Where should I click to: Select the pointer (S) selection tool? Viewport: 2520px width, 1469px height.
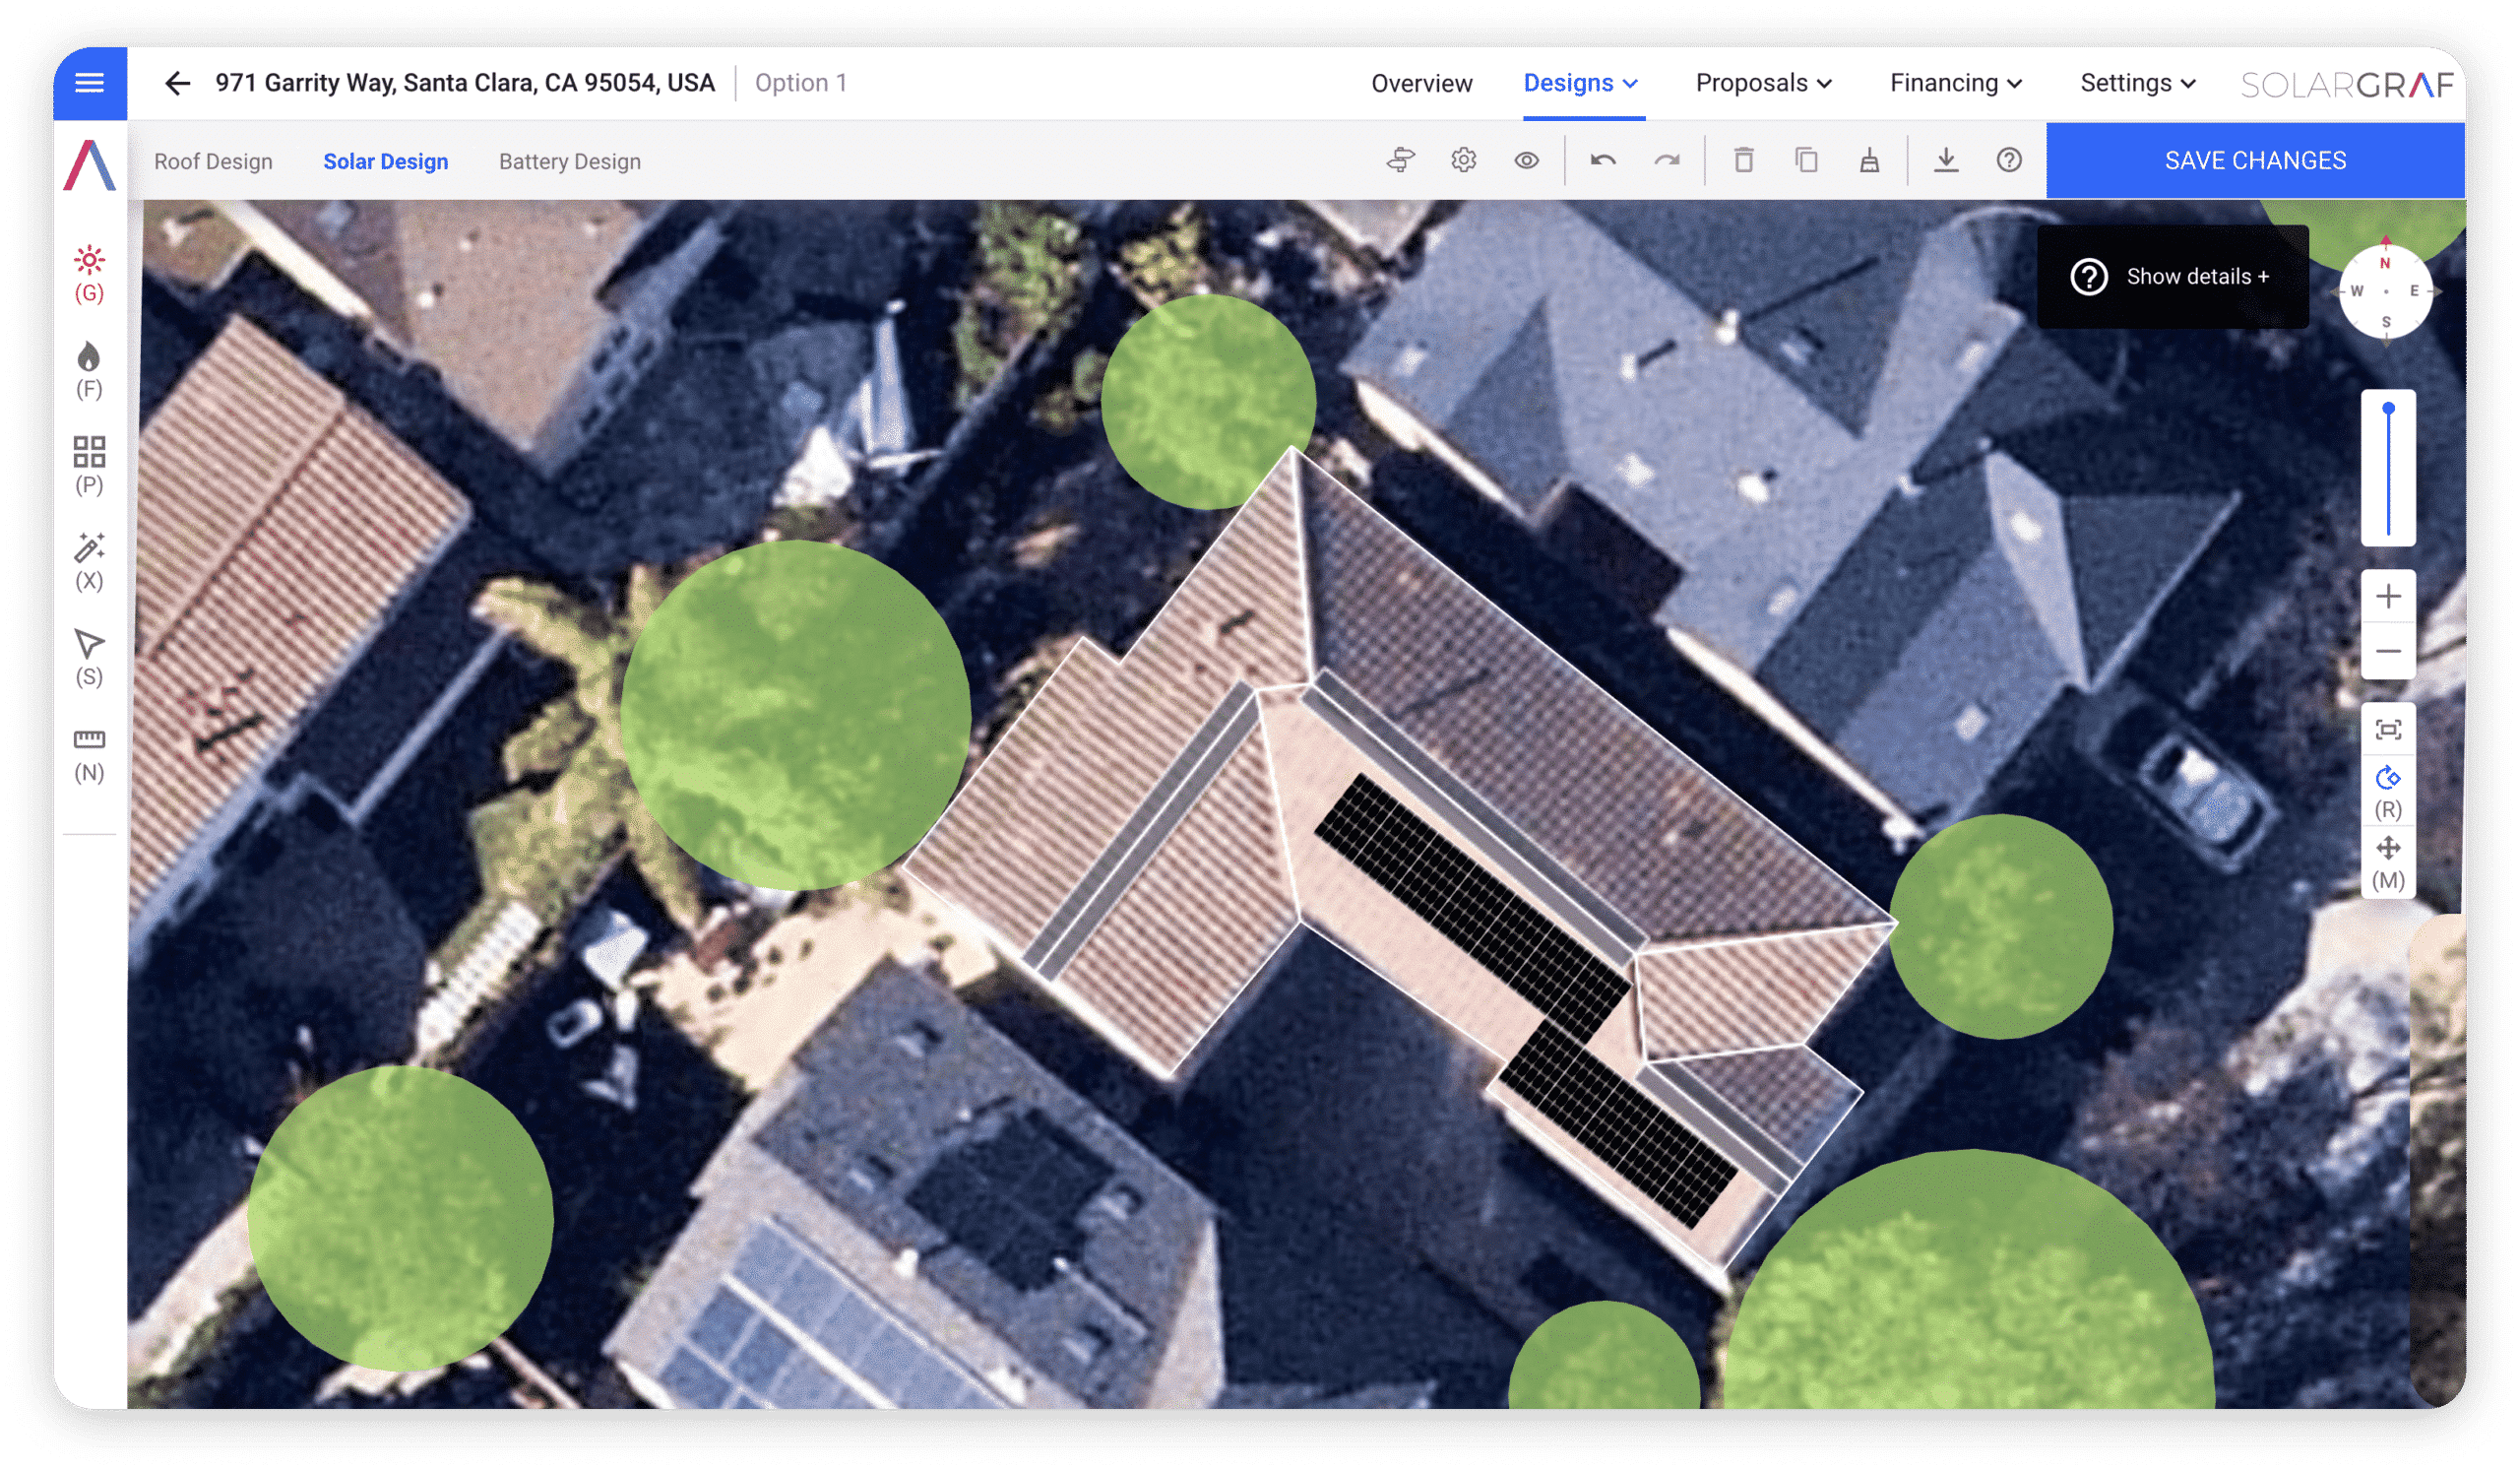click(x=90, y=658)
